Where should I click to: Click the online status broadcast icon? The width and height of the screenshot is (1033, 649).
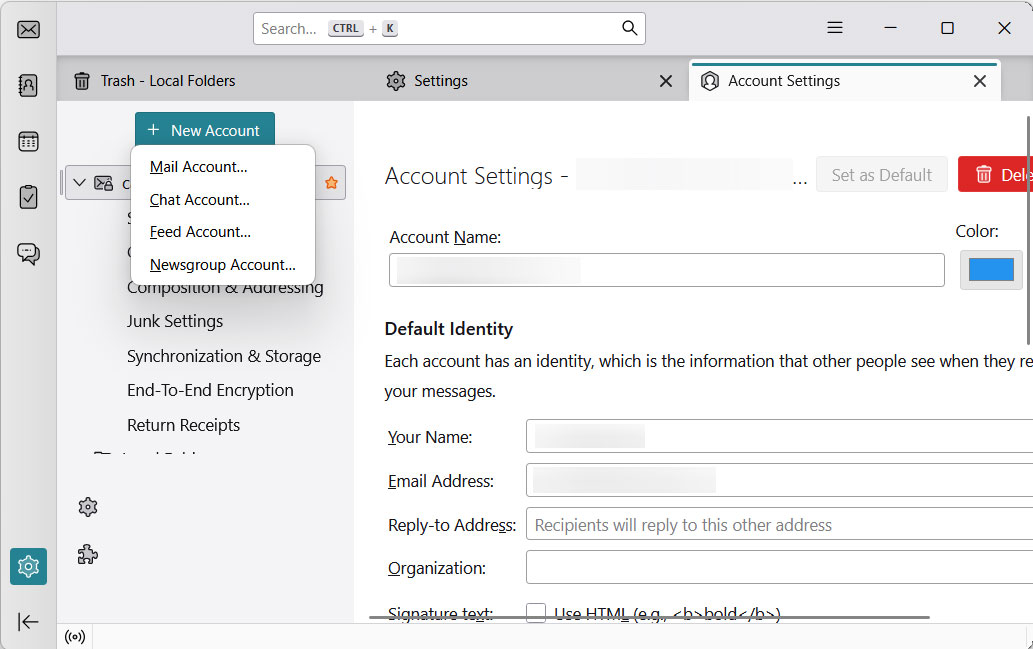[x=75, y=636]
